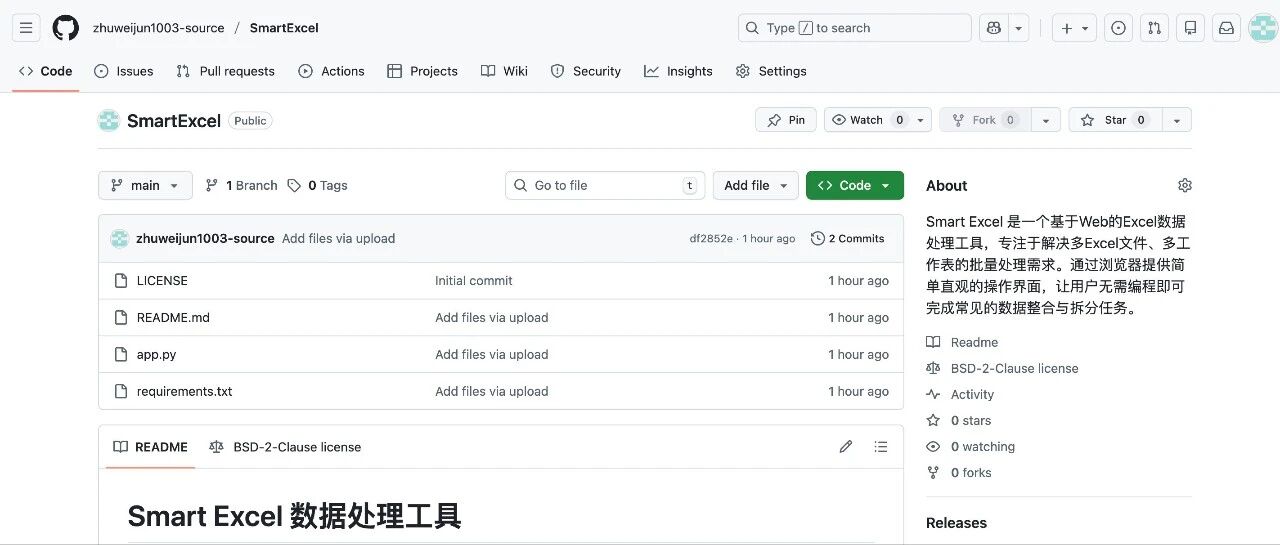Pin the SmartExcel repository
Screen dimensions: 1280x545
(x=786, y=120)
